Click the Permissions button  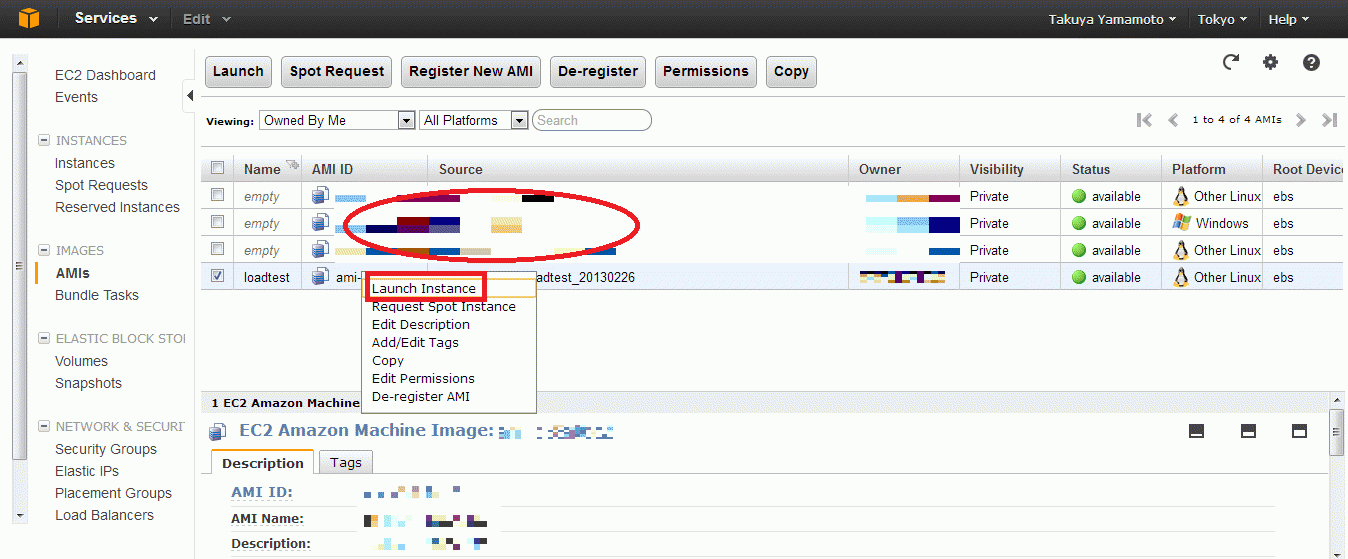pos(706,71)
